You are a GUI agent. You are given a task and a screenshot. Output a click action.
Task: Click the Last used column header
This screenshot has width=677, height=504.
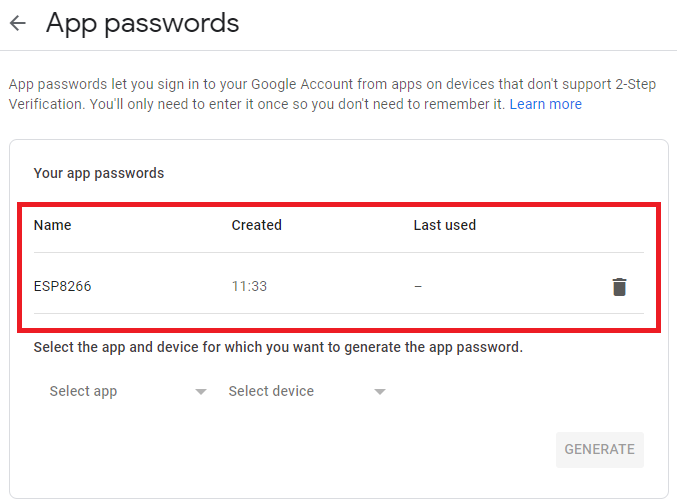[x=444, y=225]
